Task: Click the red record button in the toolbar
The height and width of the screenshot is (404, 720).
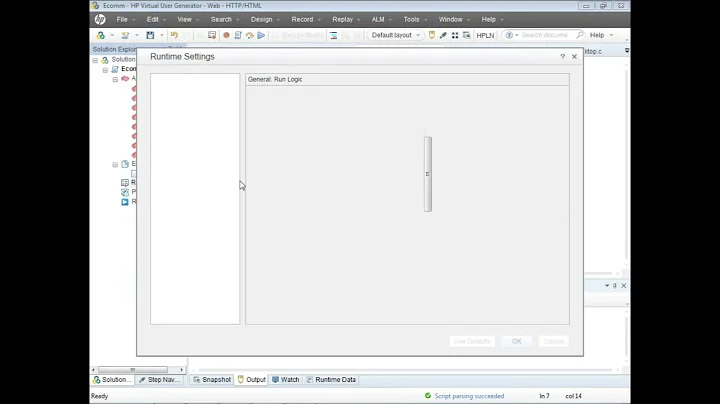Action: tap(226, 35)
